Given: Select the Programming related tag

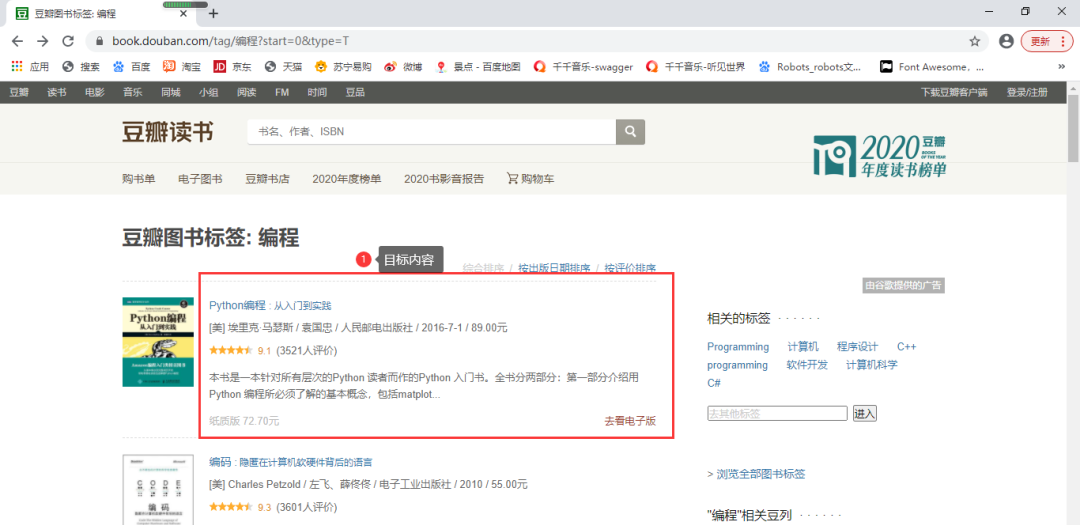Looking at the screenshot, I should 738,347.
